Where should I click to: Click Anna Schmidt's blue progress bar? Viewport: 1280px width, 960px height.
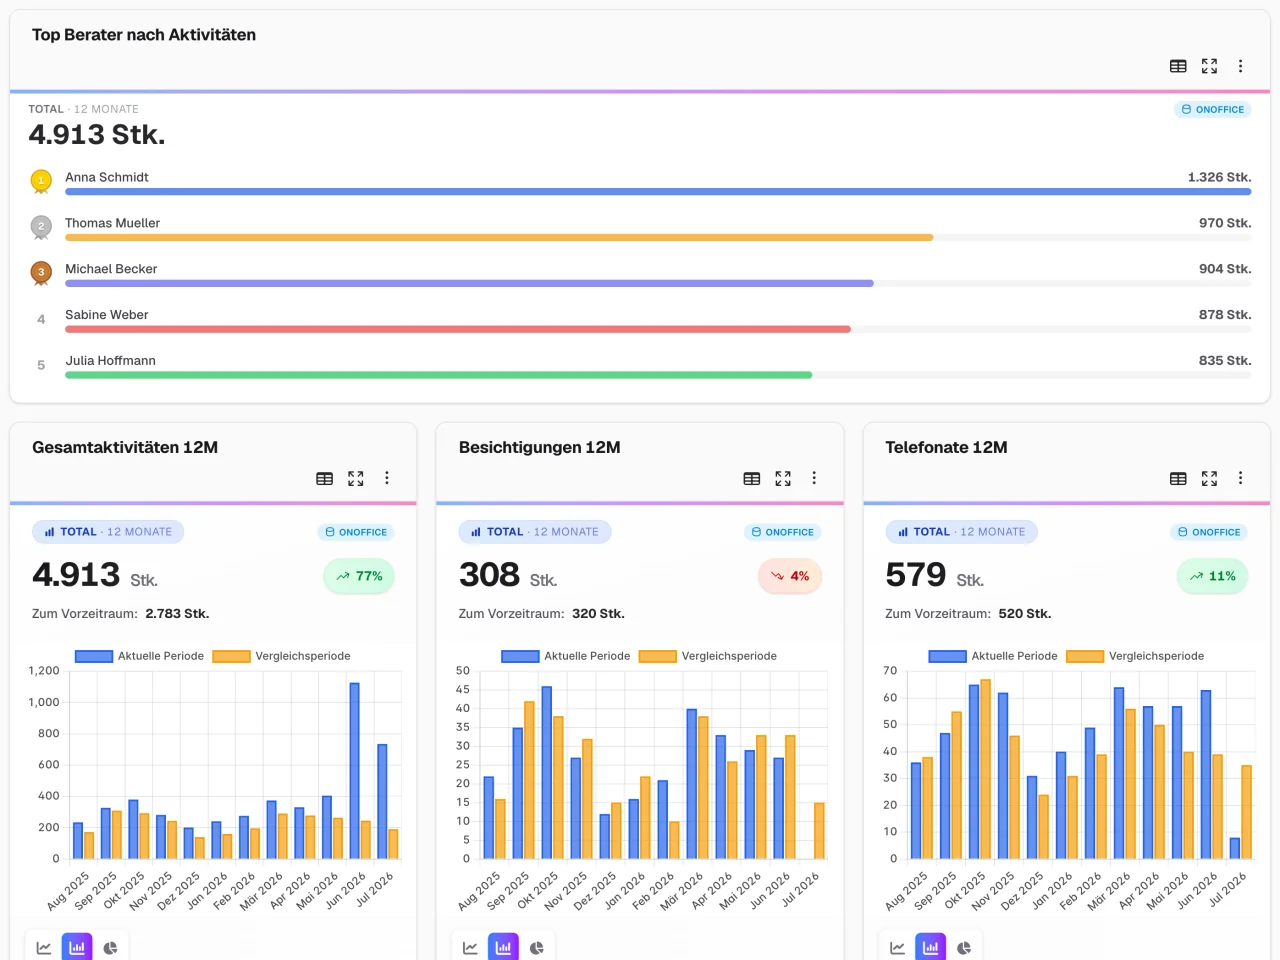point(658,192)
